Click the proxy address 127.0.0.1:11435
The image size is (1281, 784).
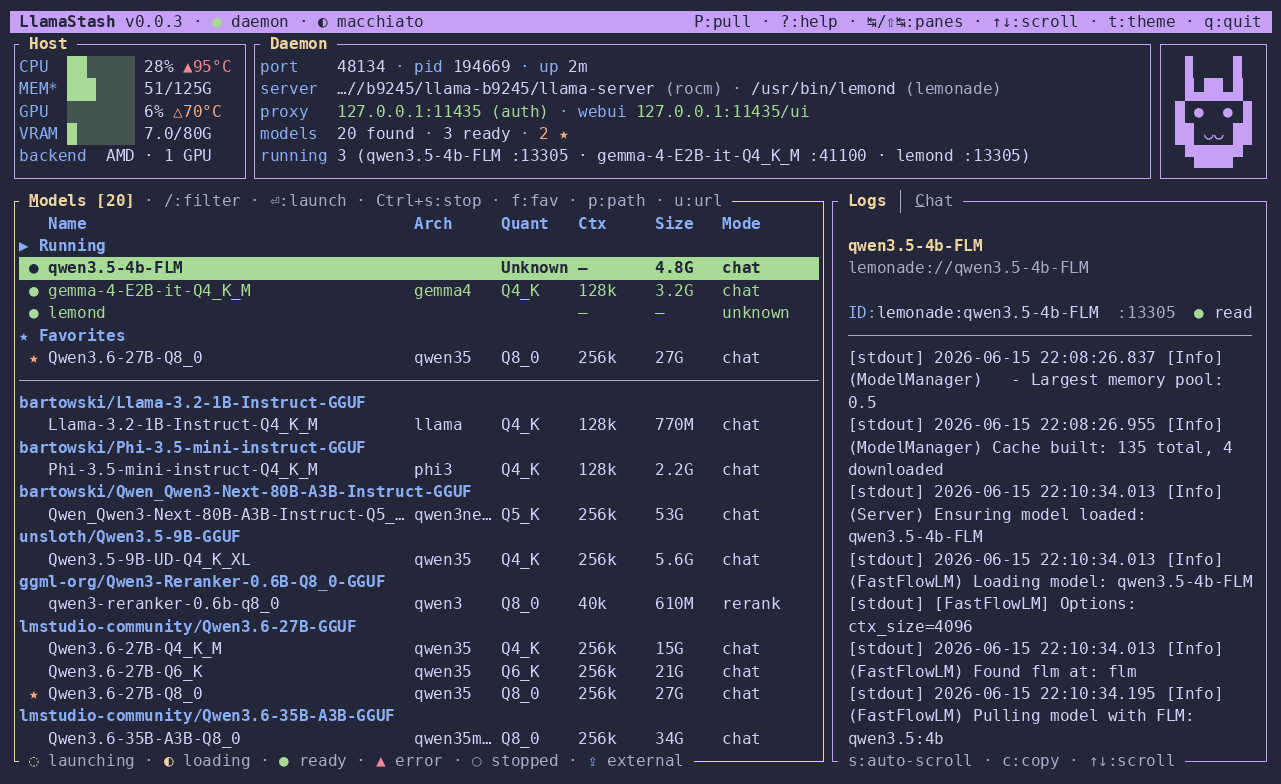(x=410, y=112)
